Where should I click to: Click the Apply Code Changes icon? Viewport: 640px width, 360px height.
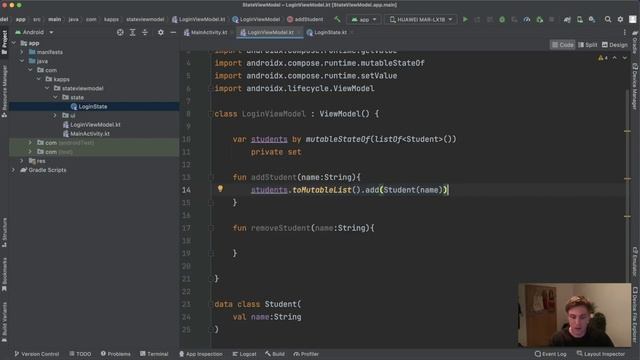[489, 19]
